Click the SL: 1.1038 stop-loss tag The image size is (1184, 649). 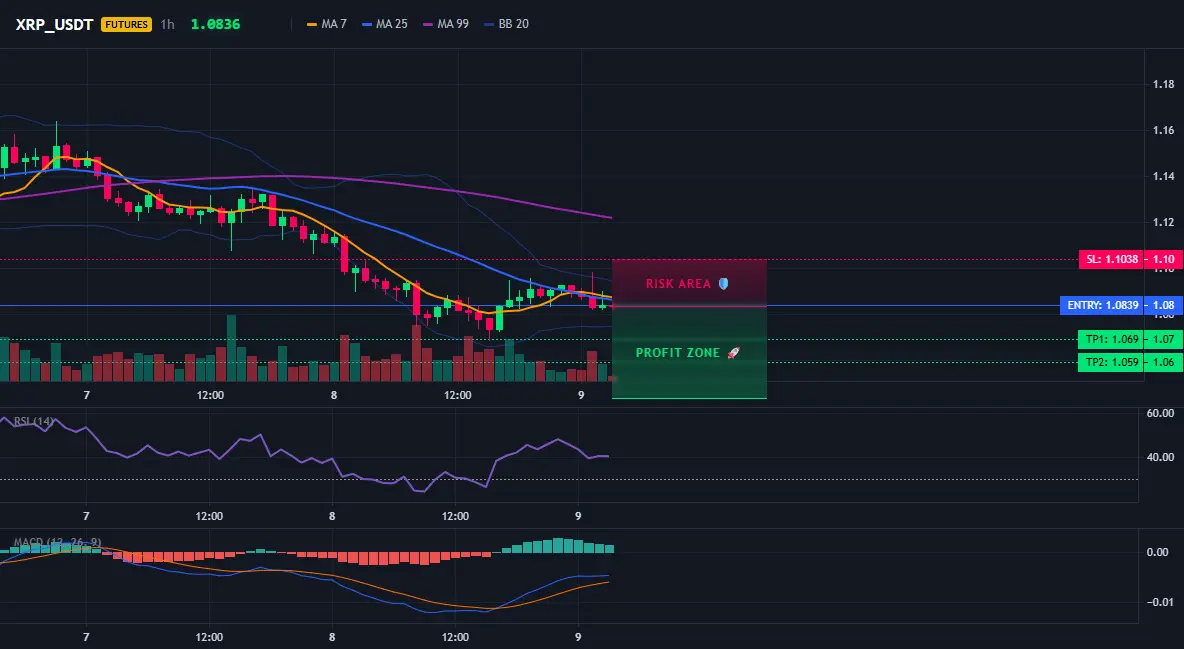click(1111, 259)
